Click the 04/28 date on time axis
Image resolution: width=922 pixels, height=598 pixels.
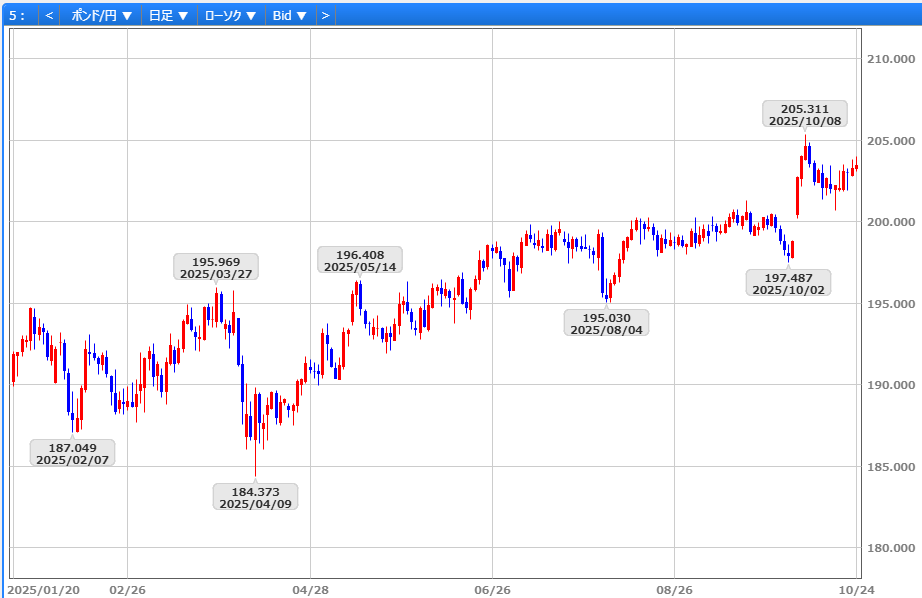click(x=310, y=589)
